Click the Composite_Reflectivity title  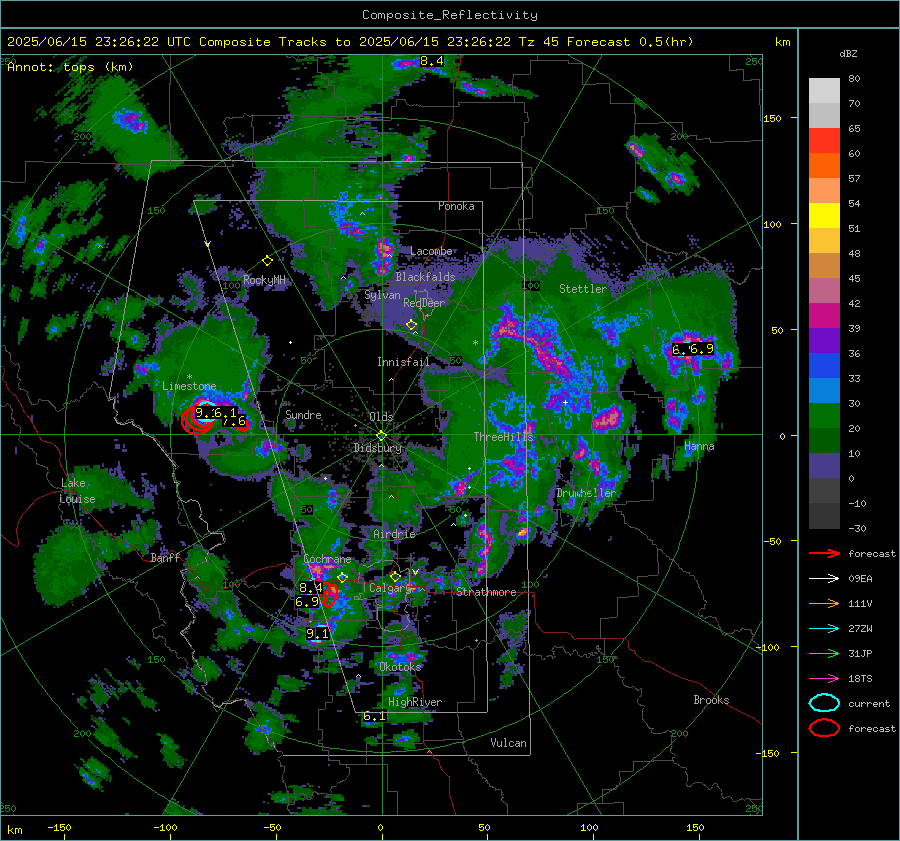tap(450, 15)
